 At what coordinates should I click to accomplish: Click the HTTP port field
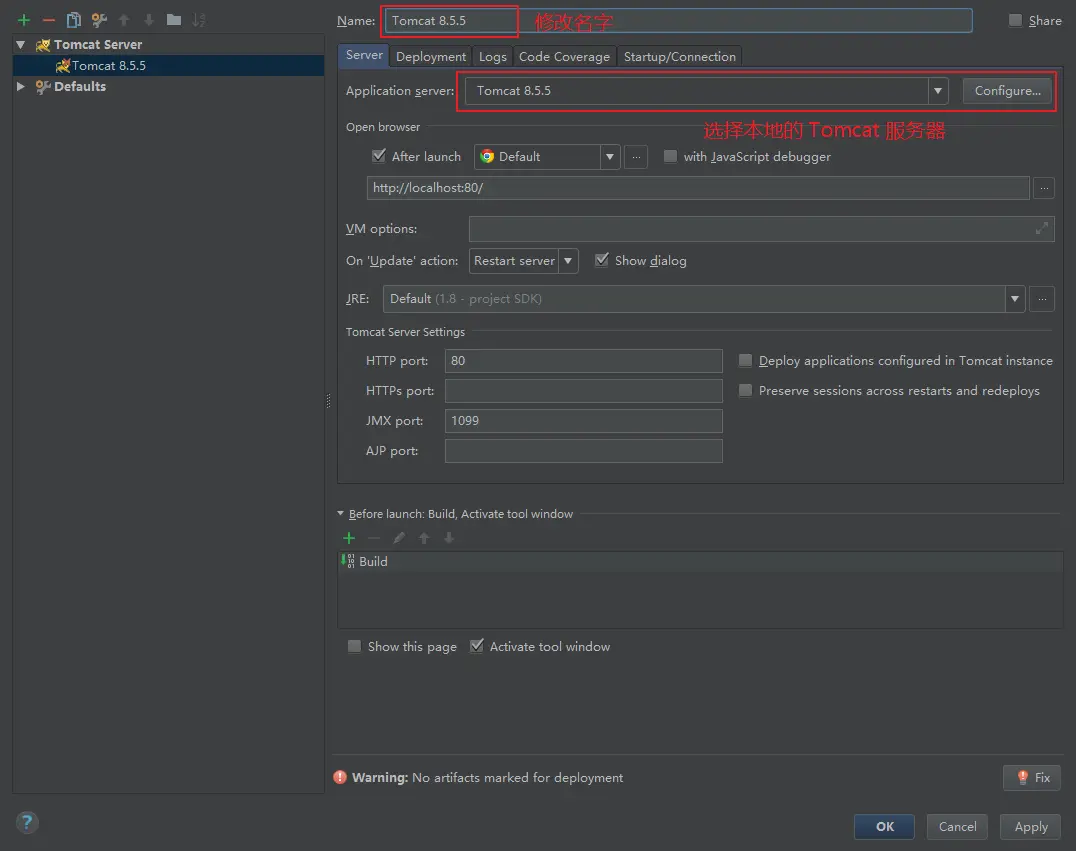[x=583, y=361]
